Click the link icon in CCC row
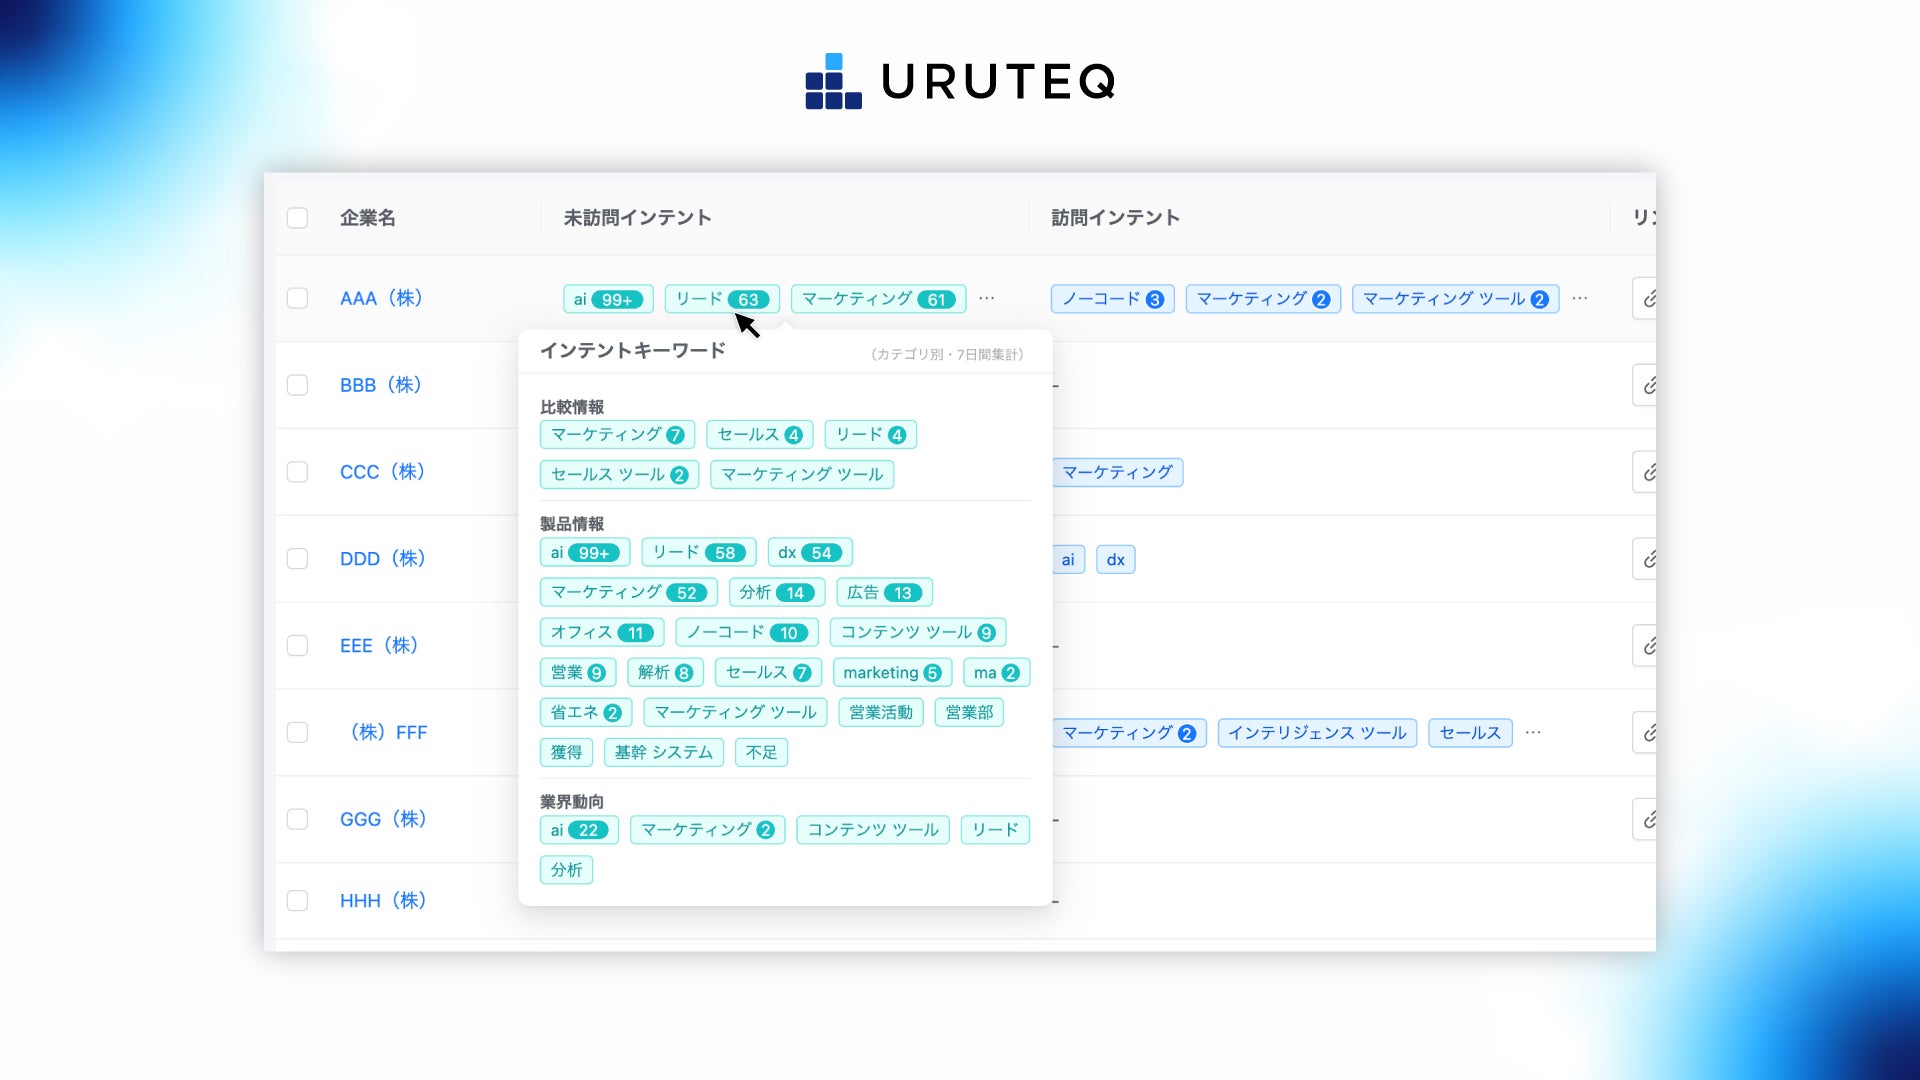Screen dimensions: 1920x1080 [x=1647, y=472]
